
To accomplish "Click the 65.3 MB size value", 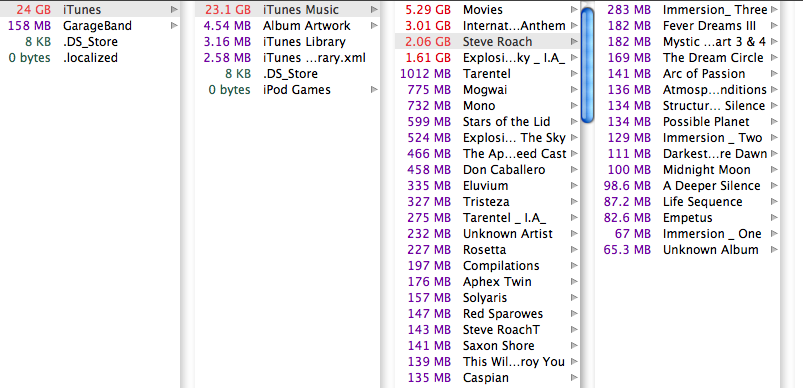I will (627, 250).
